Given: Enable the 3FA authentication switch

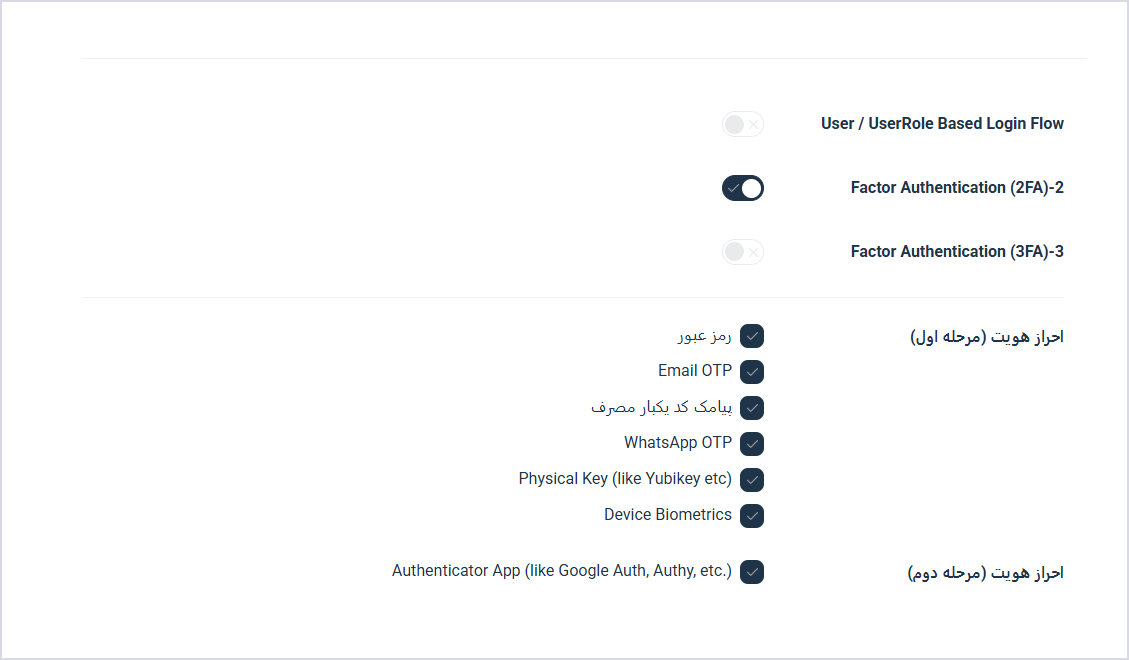Looking at the screenshot, I should click(742, 252).
